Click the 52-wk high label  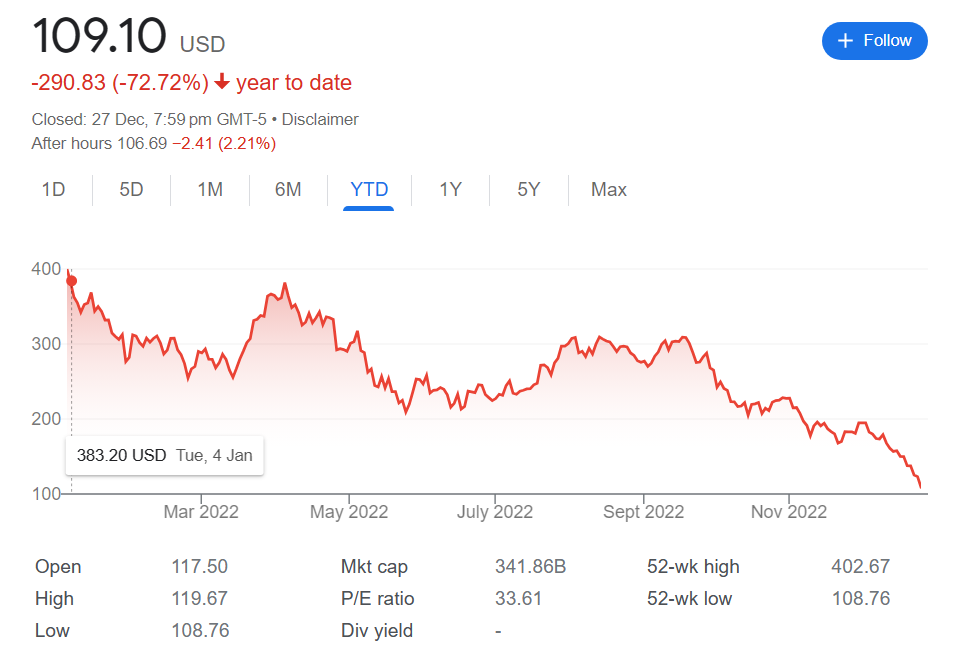pyautogui.click(x=693, y=567)
